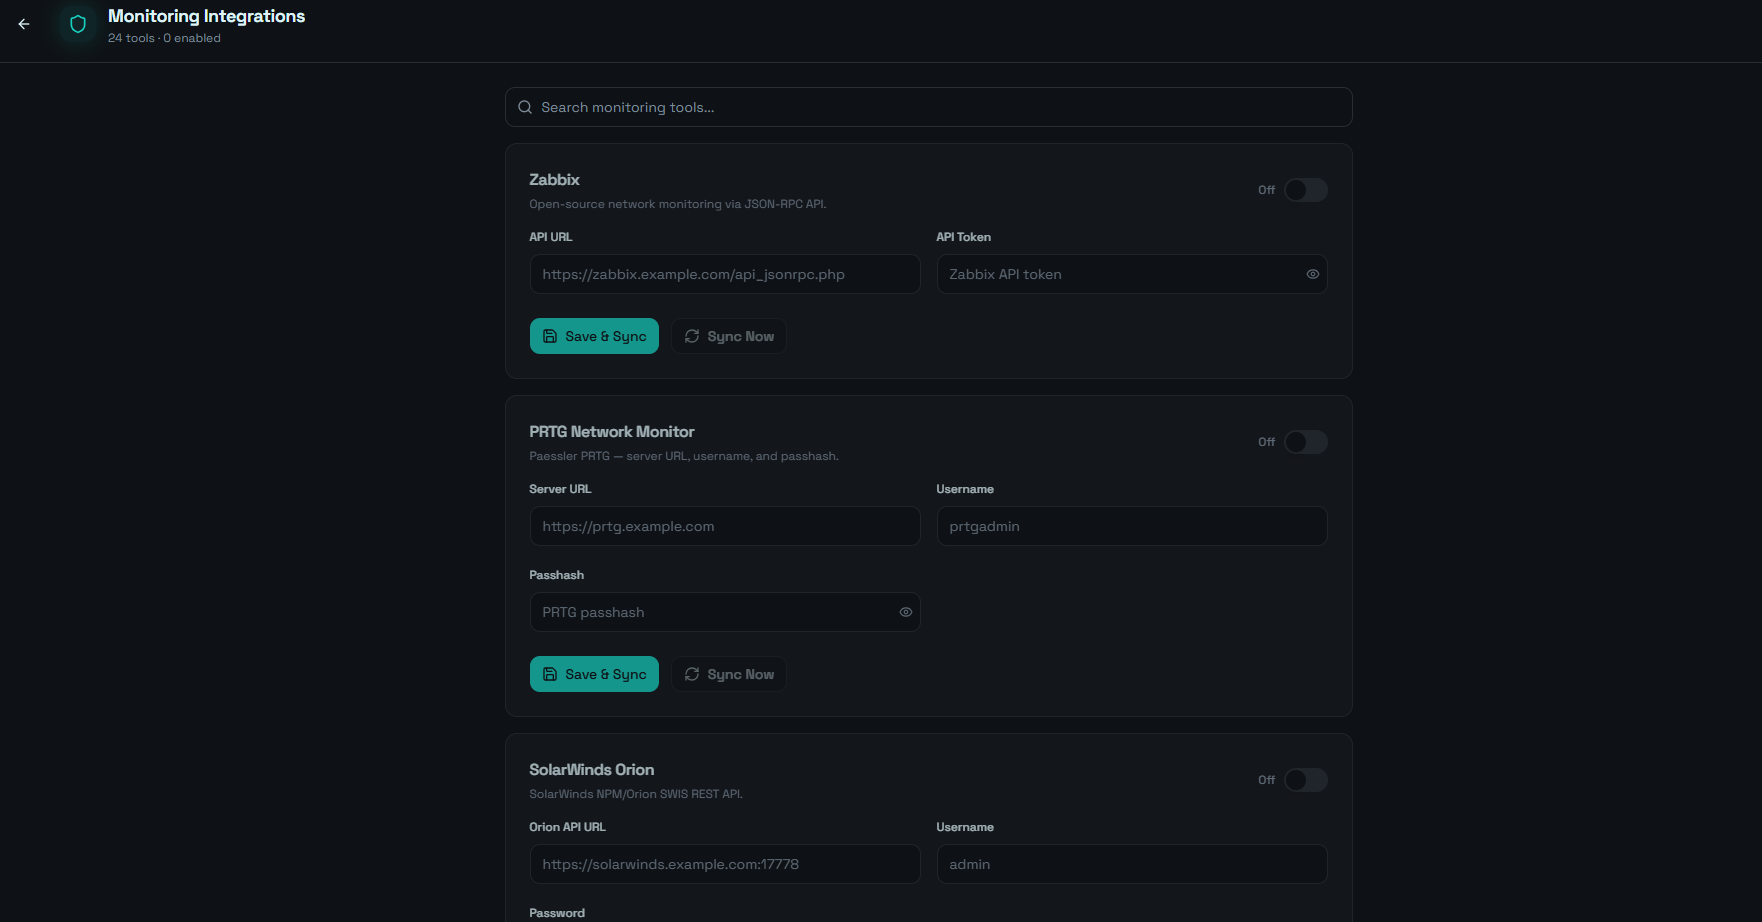Click the PRTG Username input
Viewport: 1762px width, 922px height.
click(1131, 525)
